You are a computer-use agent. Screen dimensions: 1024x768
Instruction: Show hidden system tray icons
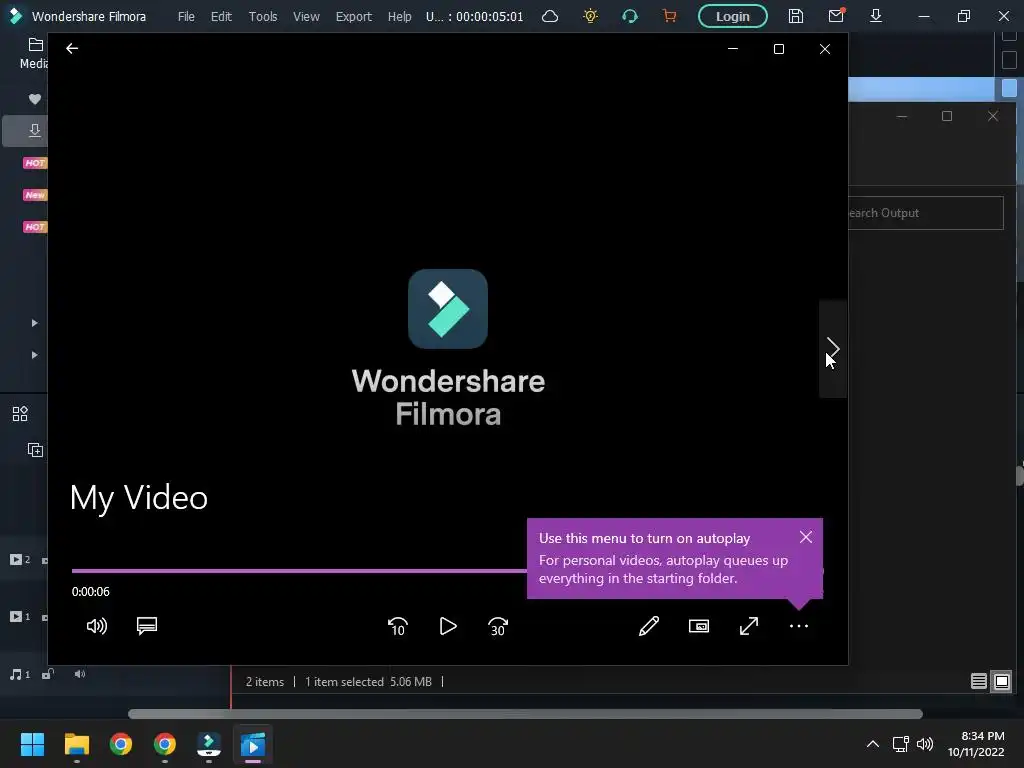click(872, 744)
